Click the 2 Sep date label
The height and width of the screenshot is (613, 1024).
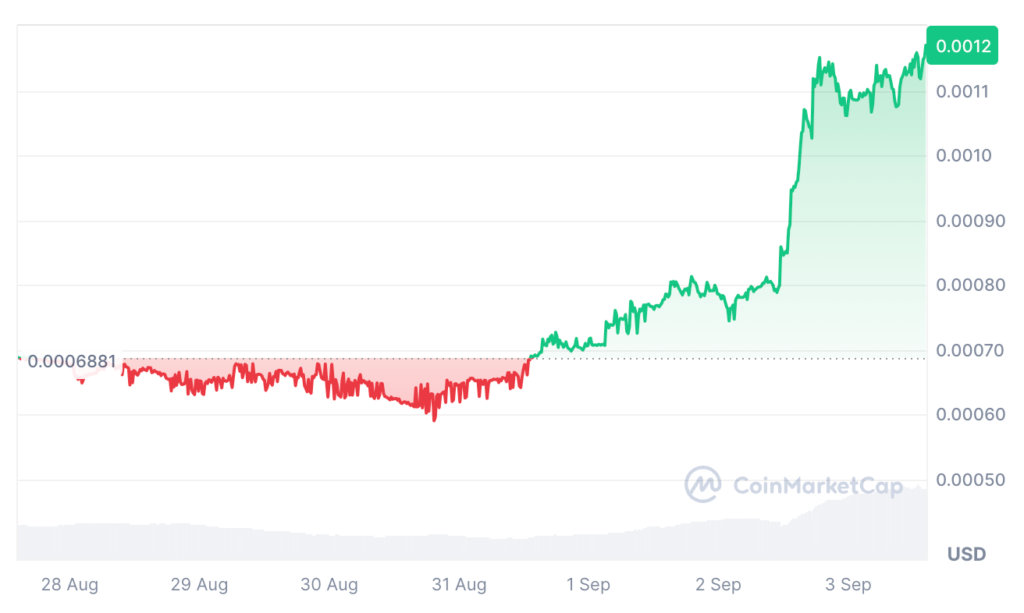pos(718,585)
